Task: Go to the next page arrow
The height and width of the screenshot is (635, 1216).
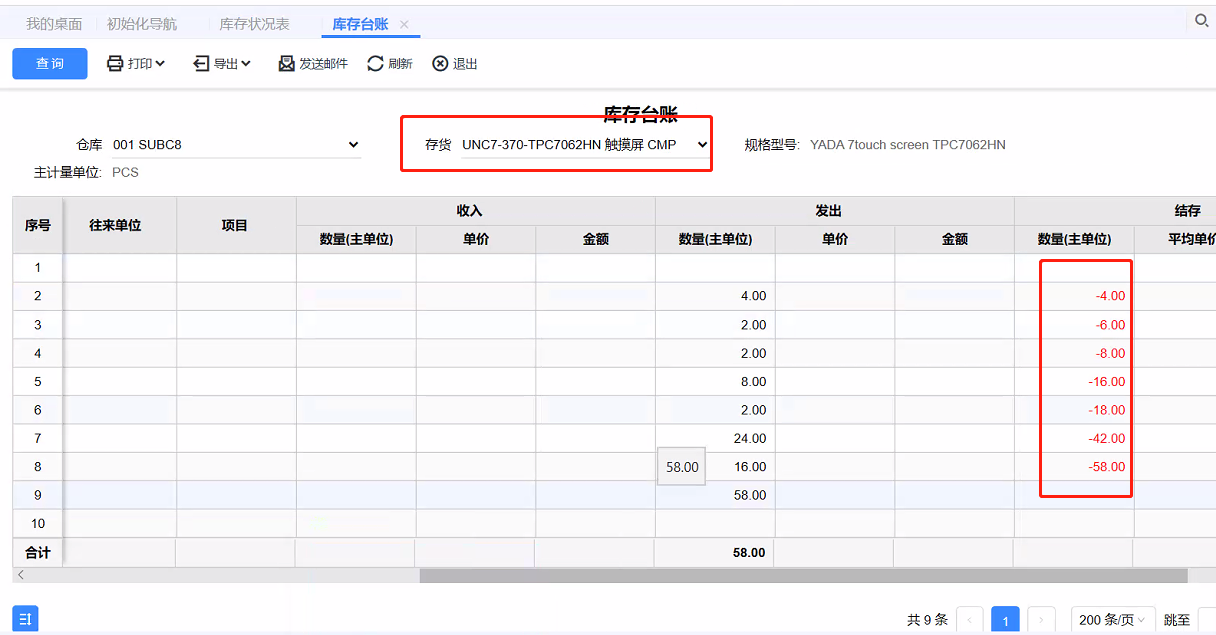Action: click(1042, 620)
